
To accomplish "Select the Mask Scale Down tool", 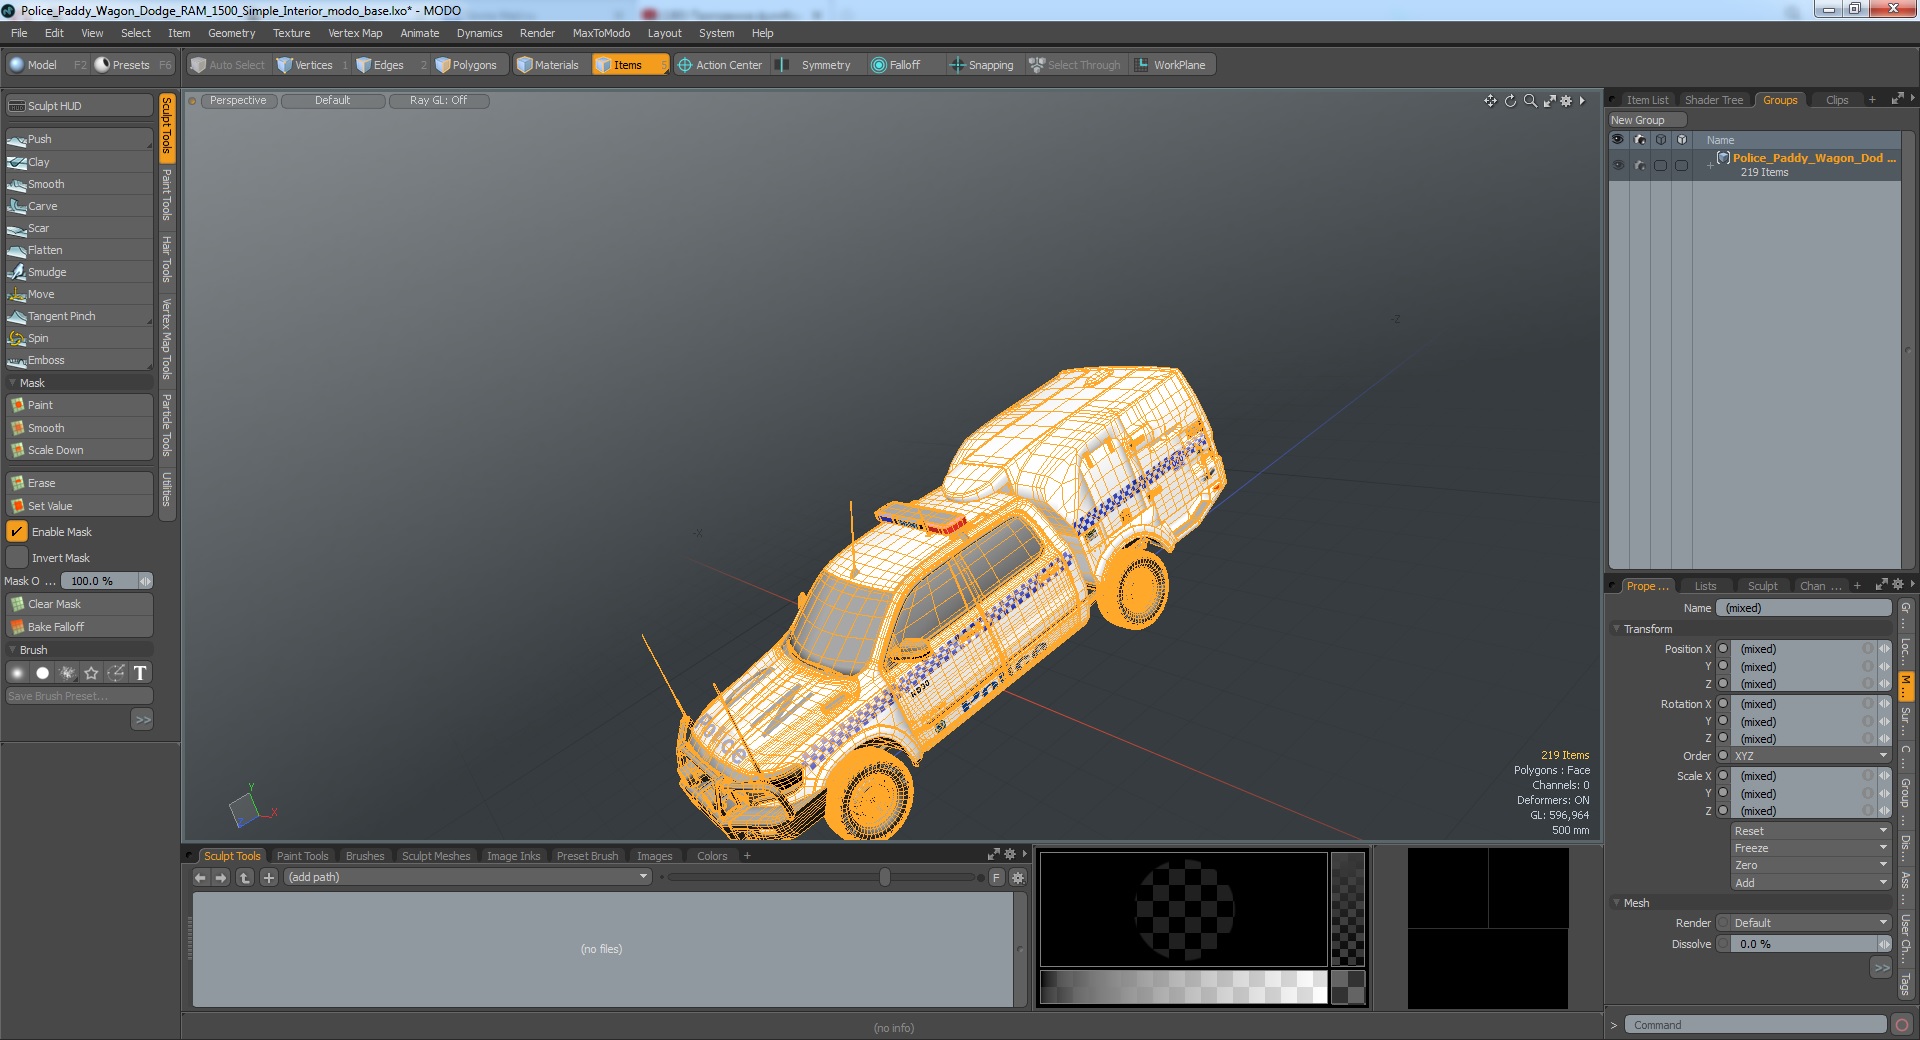I will pos(79,450).
